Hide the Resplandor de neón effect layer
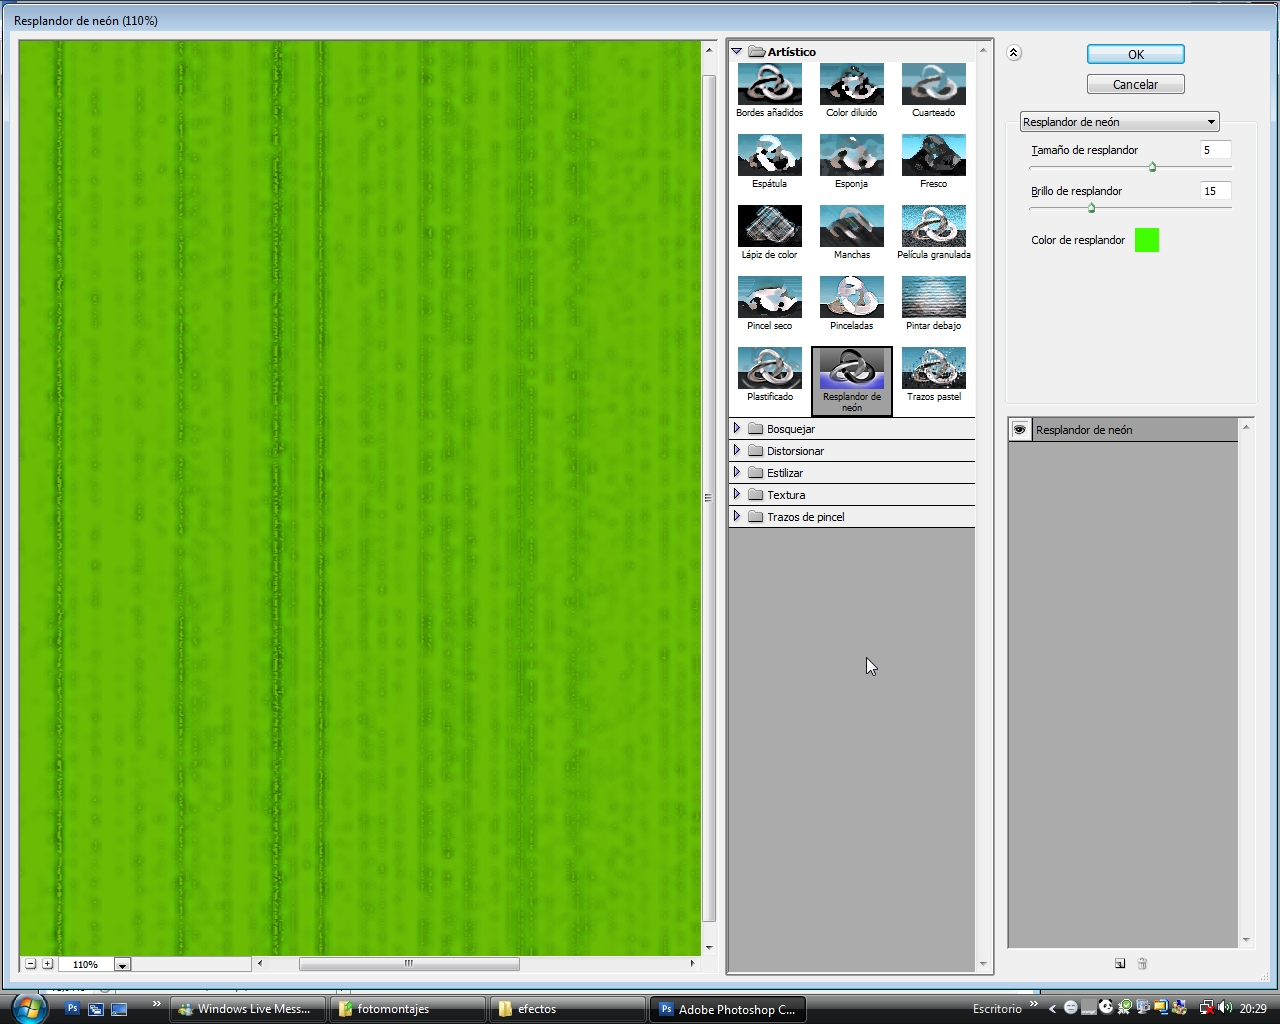1280x1024 pixels. pyautogui.click(x=1019, y=429)
